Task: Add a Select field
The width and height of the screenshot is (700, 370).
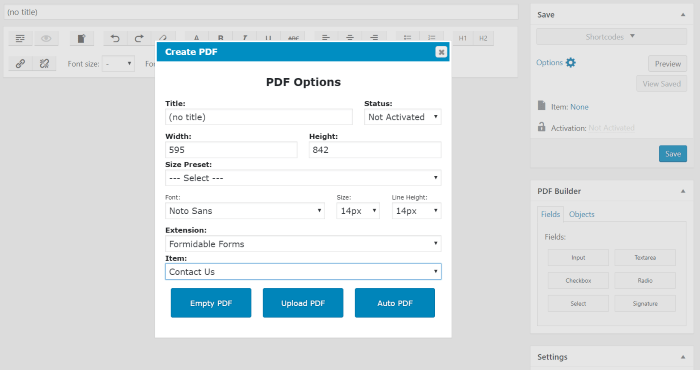Action: coord(578,303)
